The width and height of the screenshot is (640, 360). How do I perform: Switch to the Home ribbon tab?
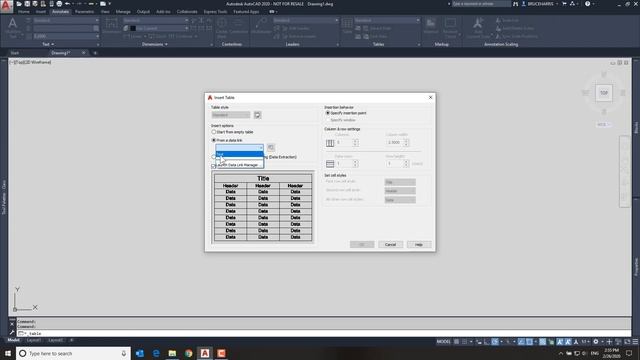(x=24, y=12)
